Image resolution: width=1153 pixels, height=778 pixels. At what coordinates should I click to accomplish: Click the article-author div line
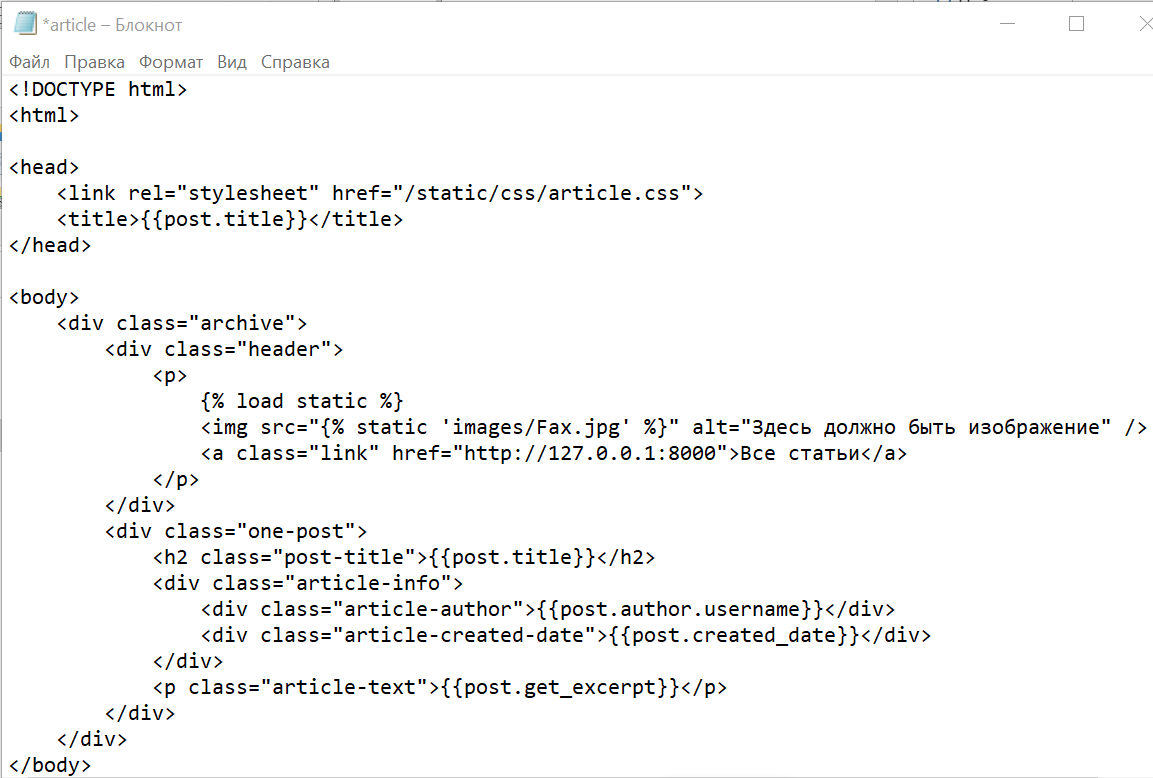[x=548, y=610]
